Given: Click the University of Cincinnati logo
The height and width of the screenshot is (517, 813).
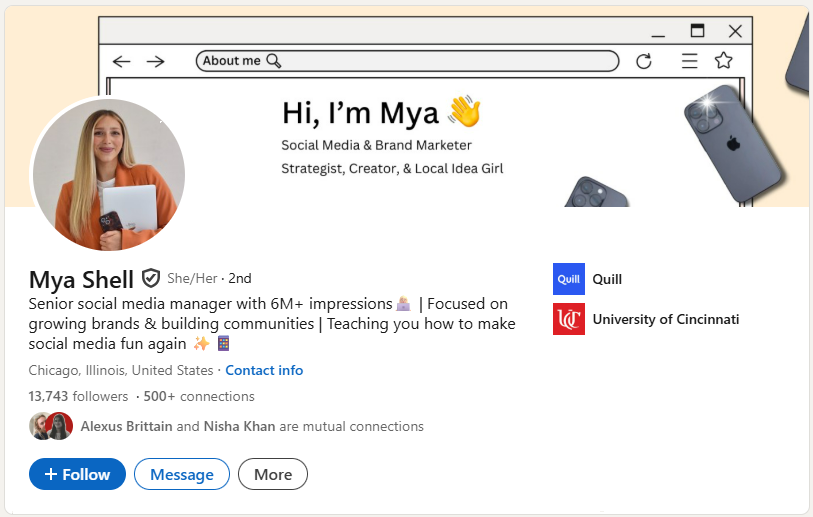Looking at the screenshot, I should pyautogui.click(x=568, y=319).
